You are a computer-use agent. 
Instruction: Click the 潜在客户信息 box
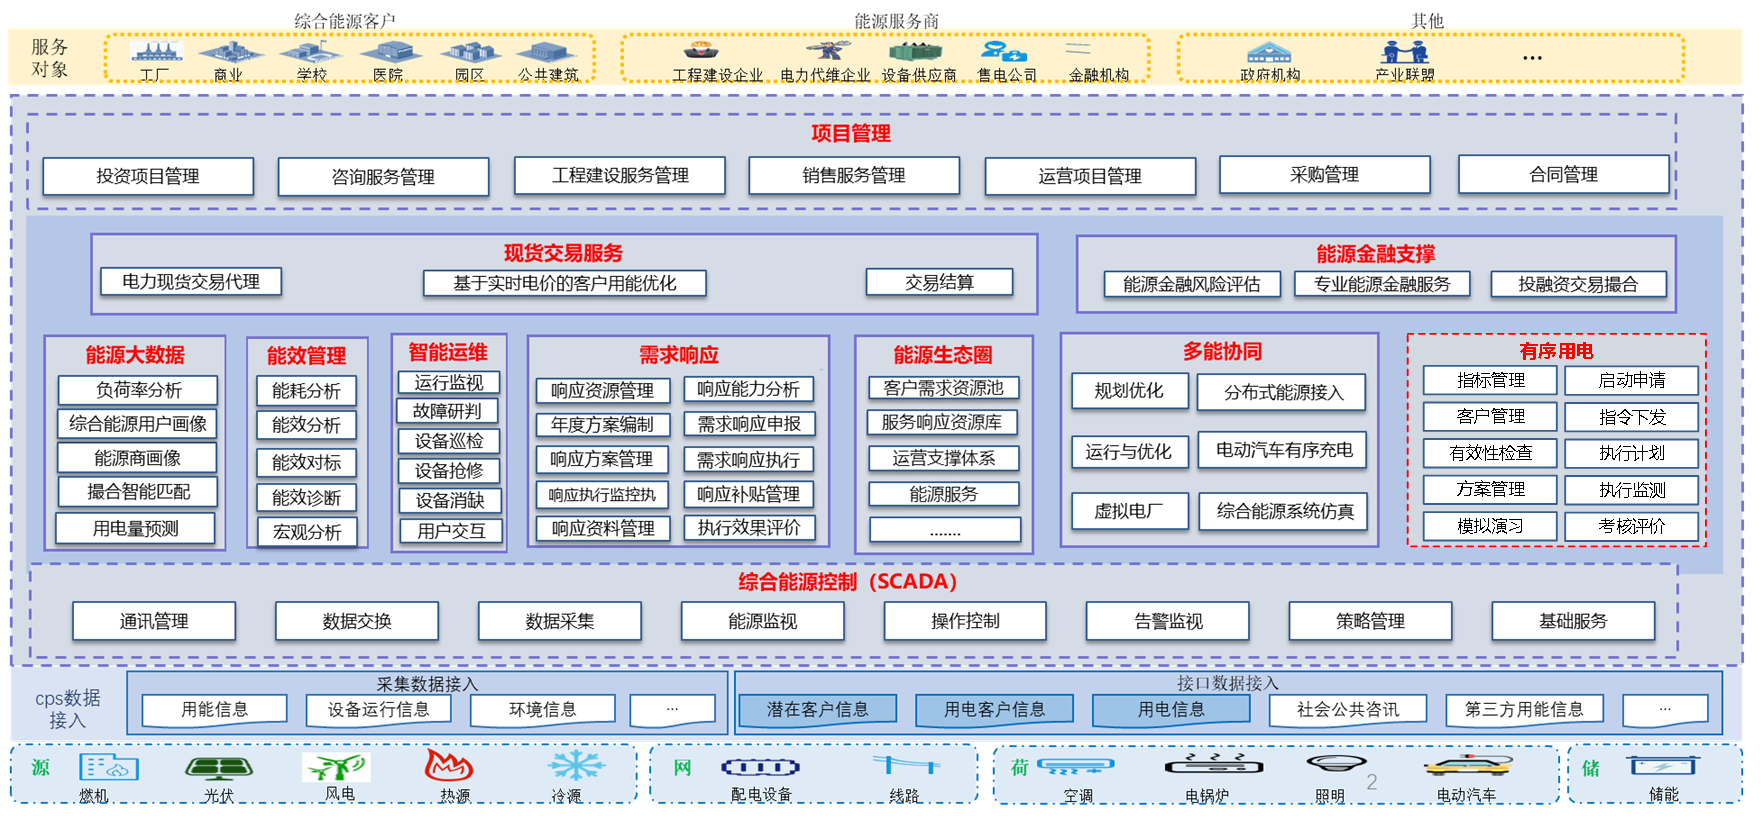(x=817, y=709)
